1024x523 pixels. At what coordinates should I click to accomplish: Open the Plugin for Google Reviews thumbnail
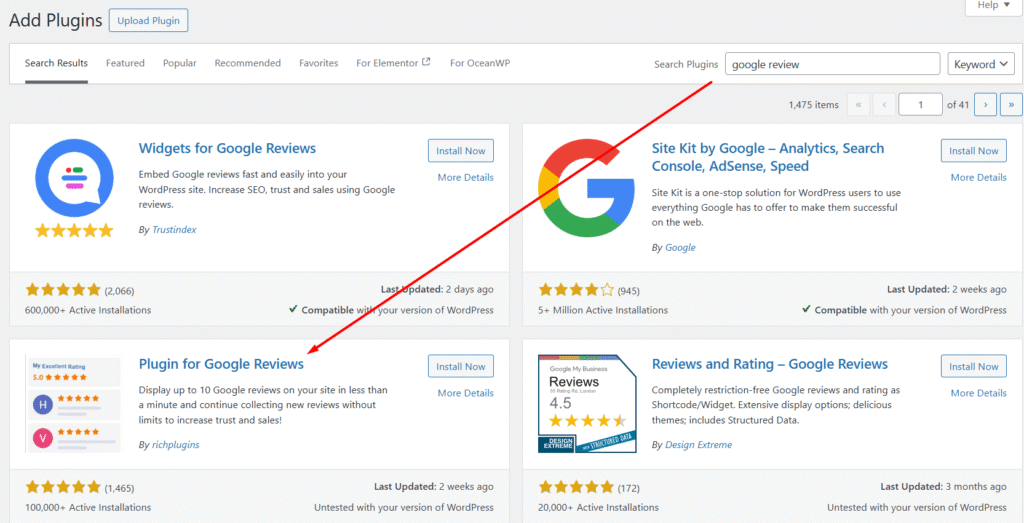click(73, 404)
